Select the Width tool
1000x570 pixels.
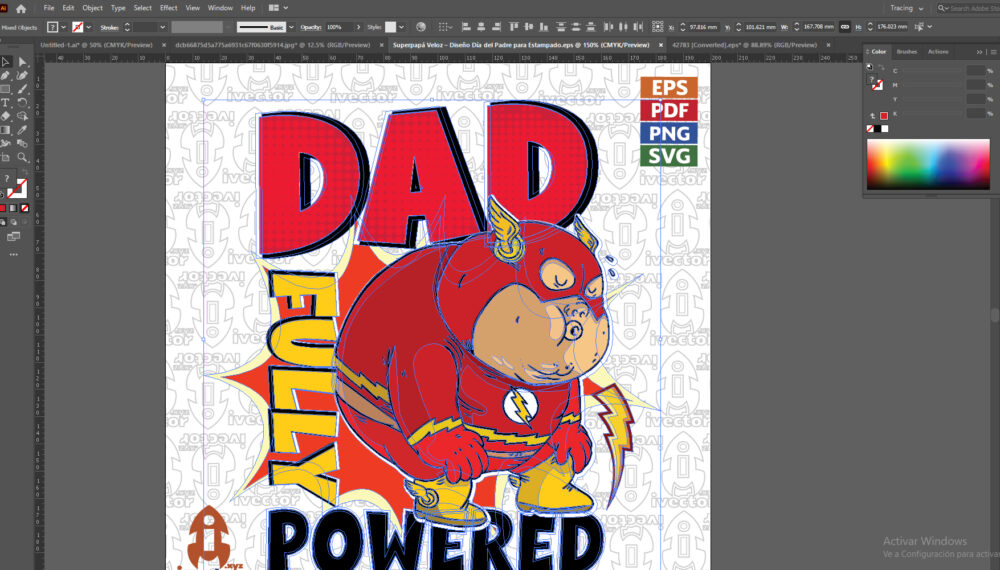click(x=6, y=143)
